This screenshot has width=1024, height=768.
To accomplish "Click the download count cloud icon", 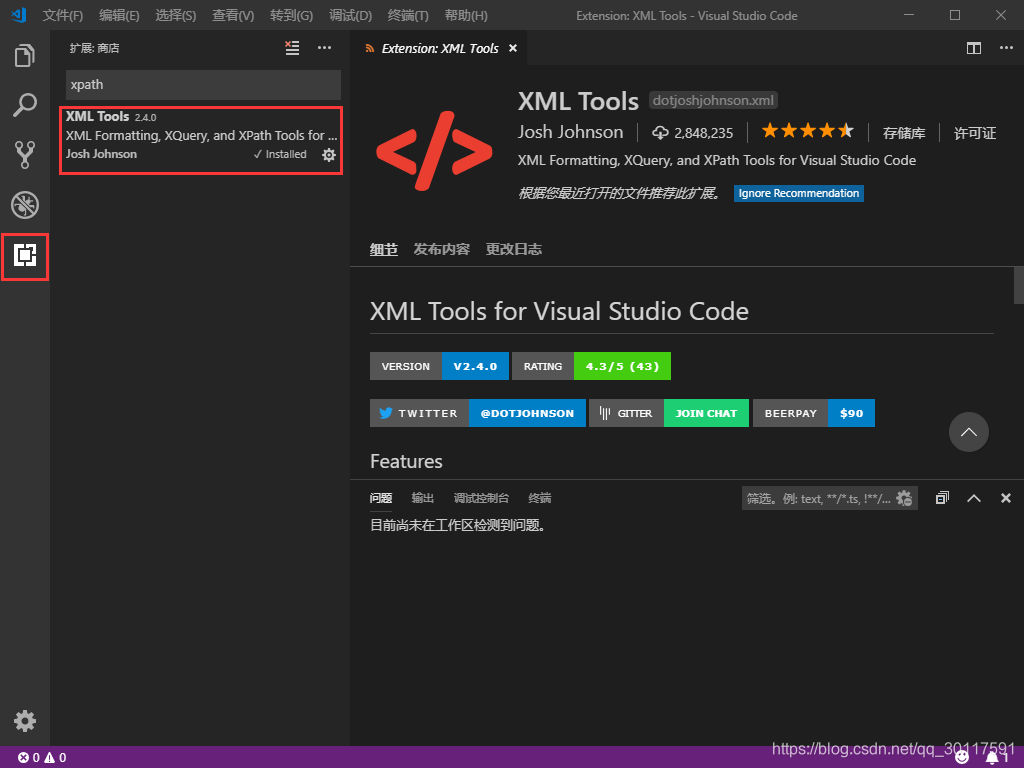I will [x=660, y=133].
